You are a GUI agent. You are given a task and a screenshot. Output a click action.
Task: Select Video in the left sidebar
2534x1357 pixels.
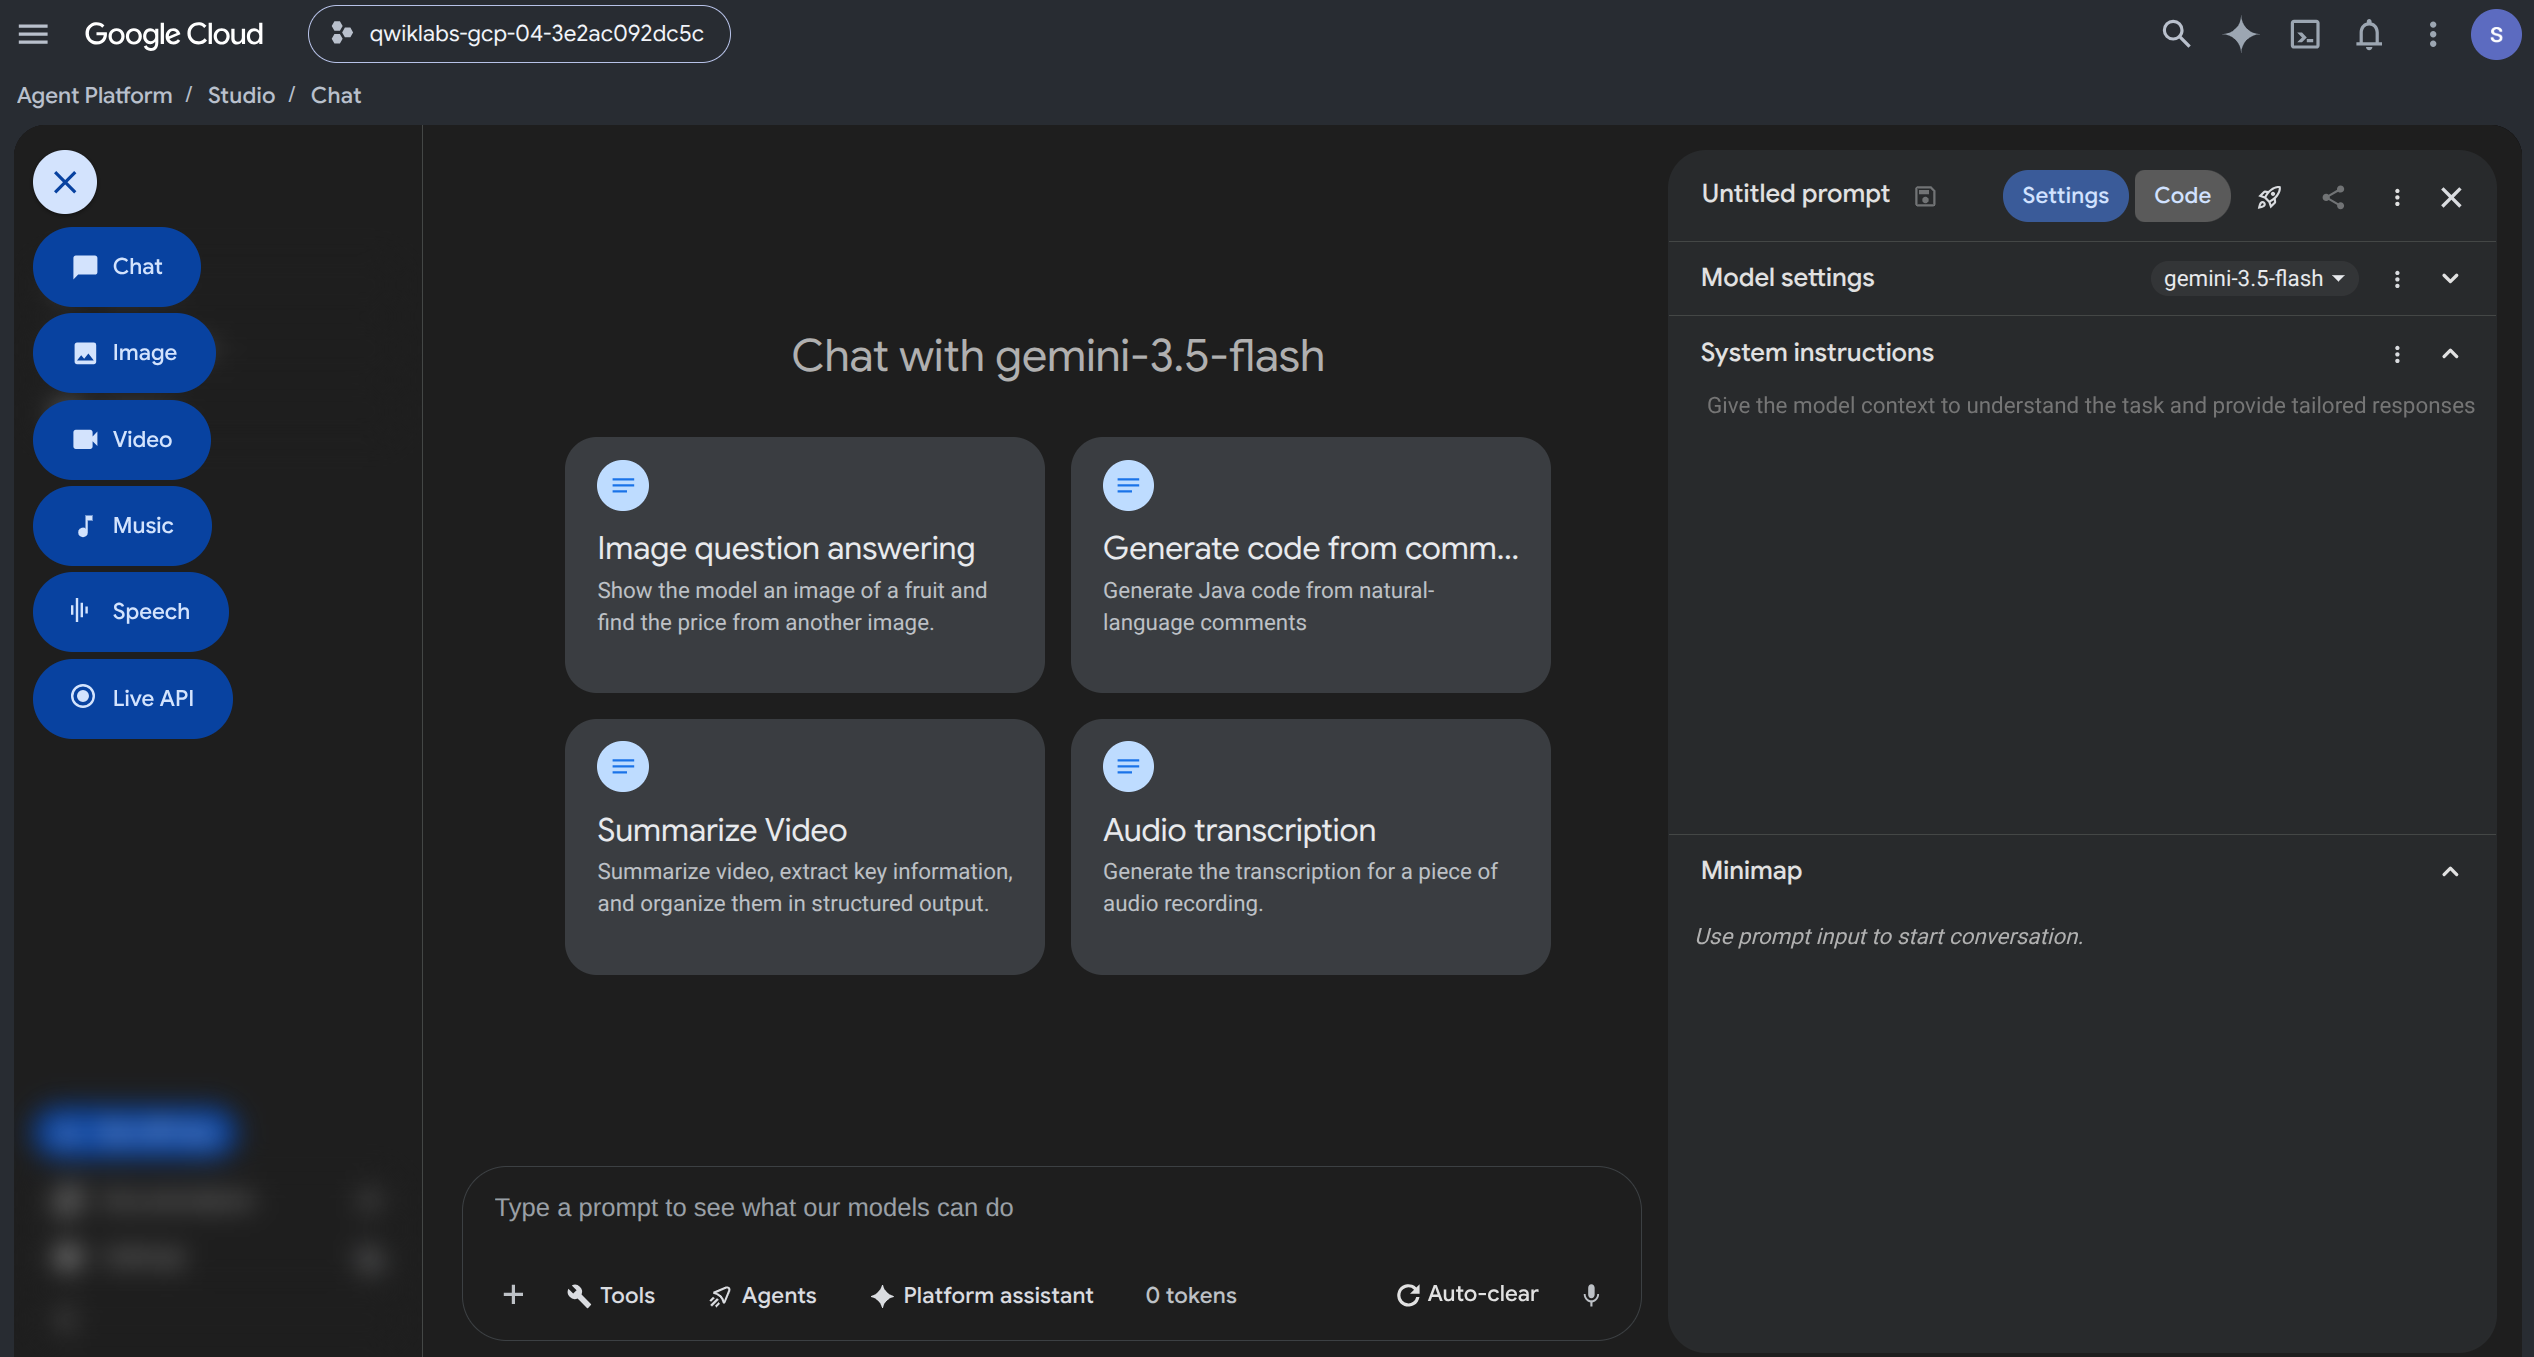122,440
